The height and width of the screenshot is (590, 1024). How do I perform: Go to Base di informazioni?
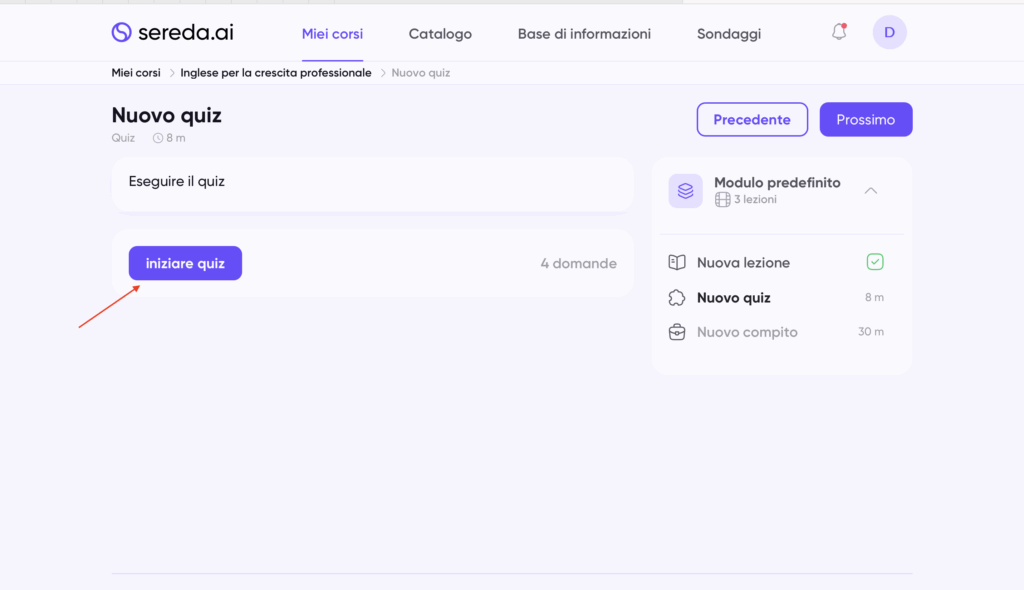pos(584,34)
